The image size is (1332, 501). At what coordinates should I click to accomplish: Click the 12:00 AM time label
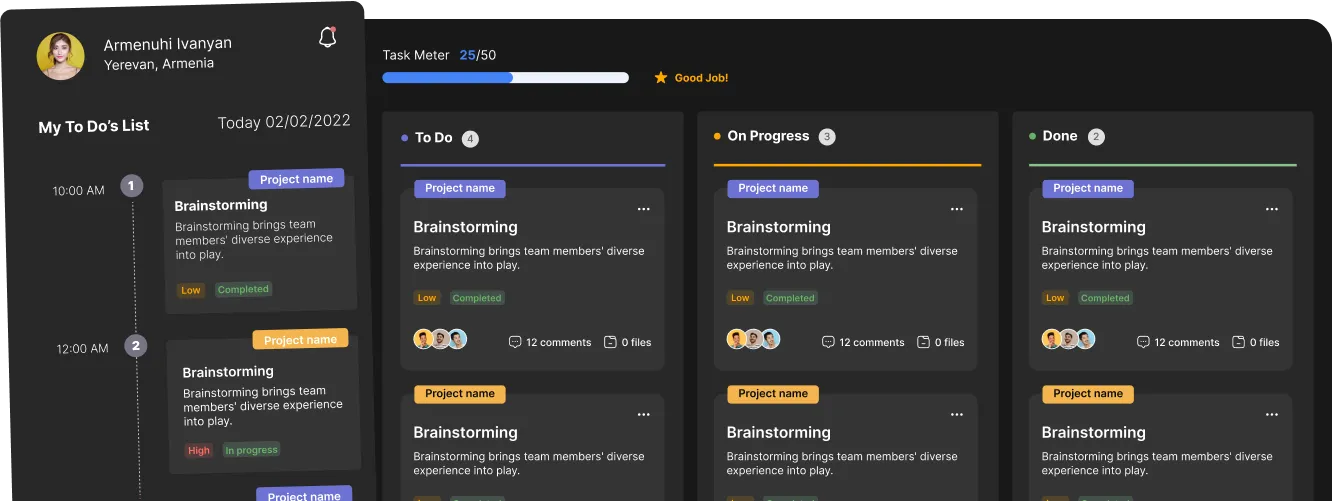82,349
